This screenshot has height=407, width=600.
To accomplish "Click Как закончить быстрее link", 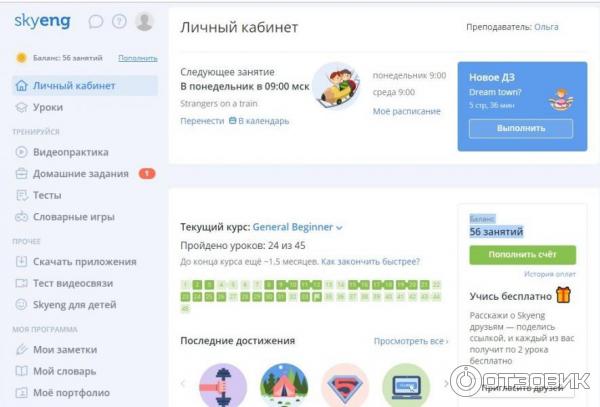I will (x=370, y=262).
